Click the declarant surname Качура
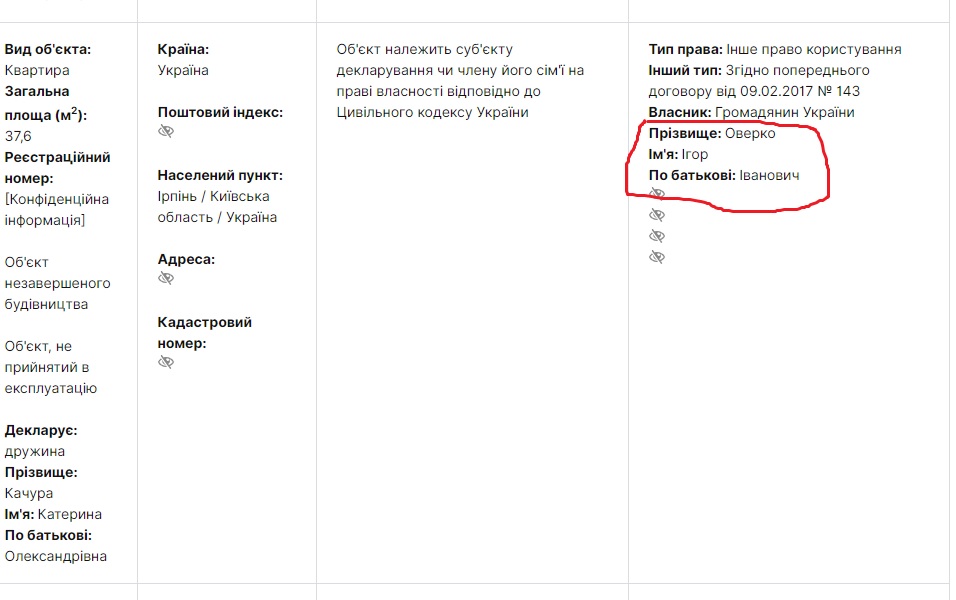Viewport: 956px width, 600px height. [29, 493]
